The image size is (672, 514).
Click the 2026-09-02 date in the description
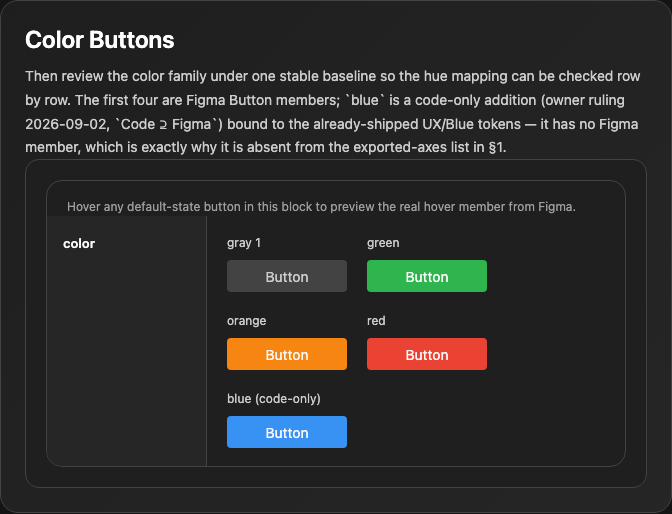coord(66,124)
